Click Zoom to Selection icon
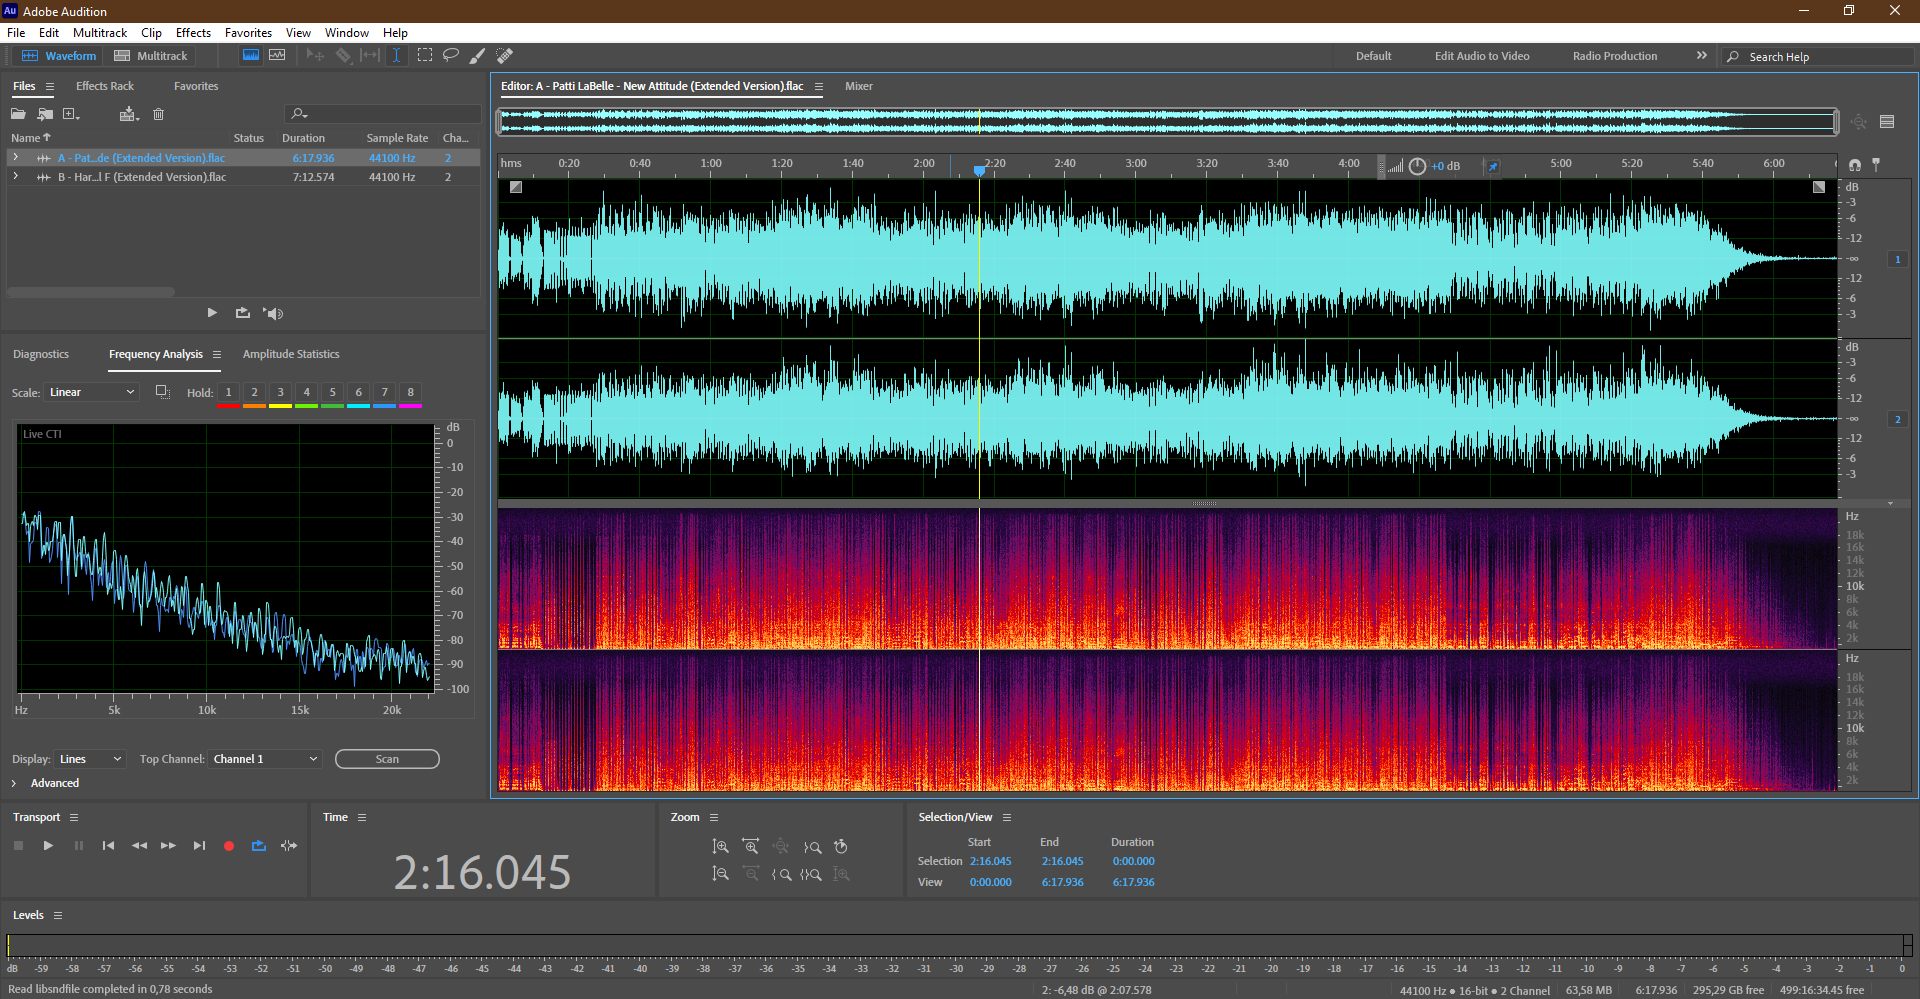Viewport: 1920px width, 999px height. click(811, 874)
